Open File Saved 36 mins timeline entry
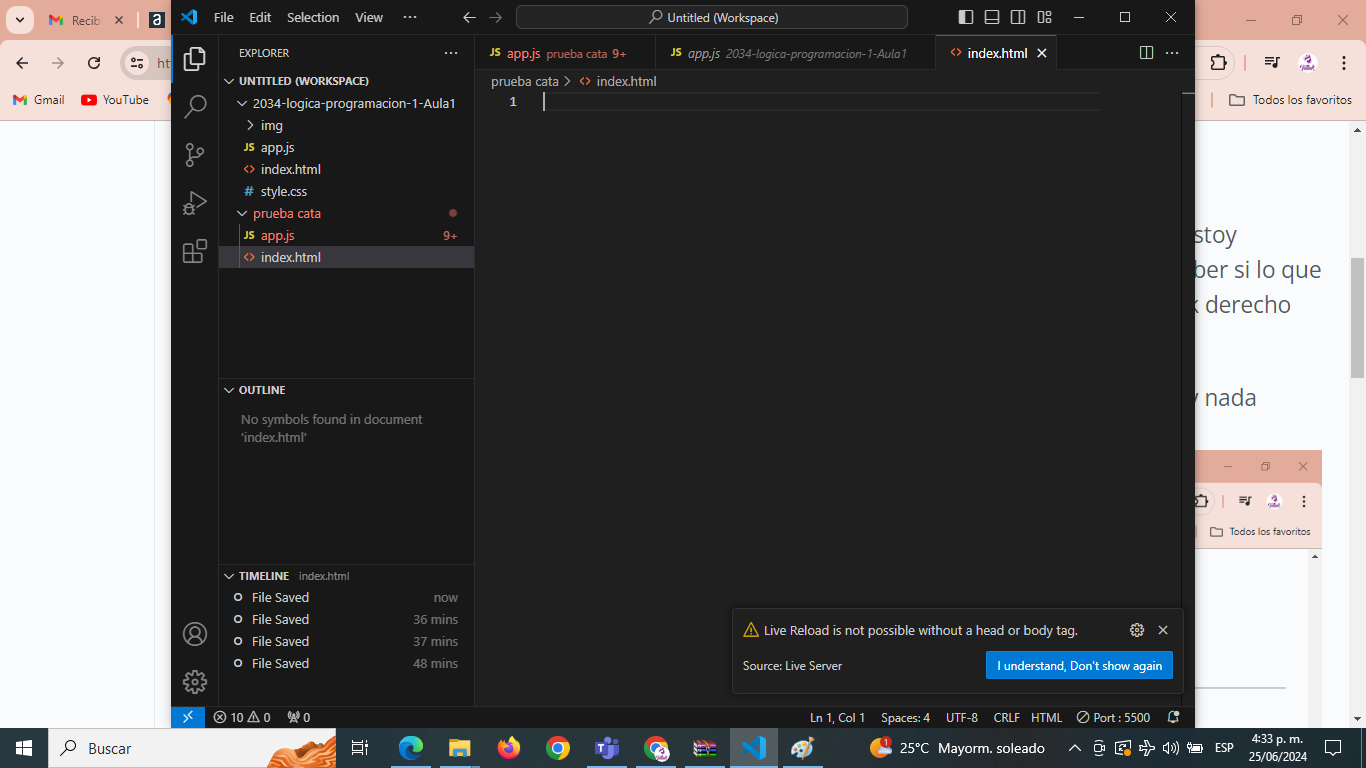This screenshot has height=768, width=1366. point(346,619)
